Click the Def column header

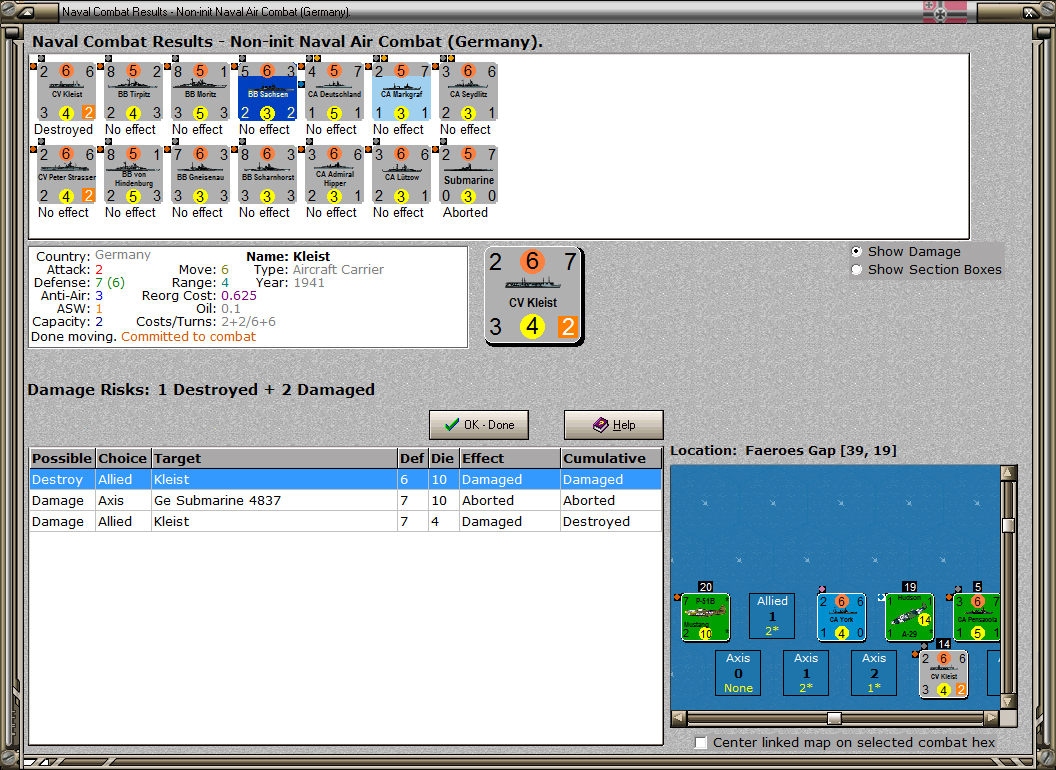pyautogui.click(x=412, y=458)
